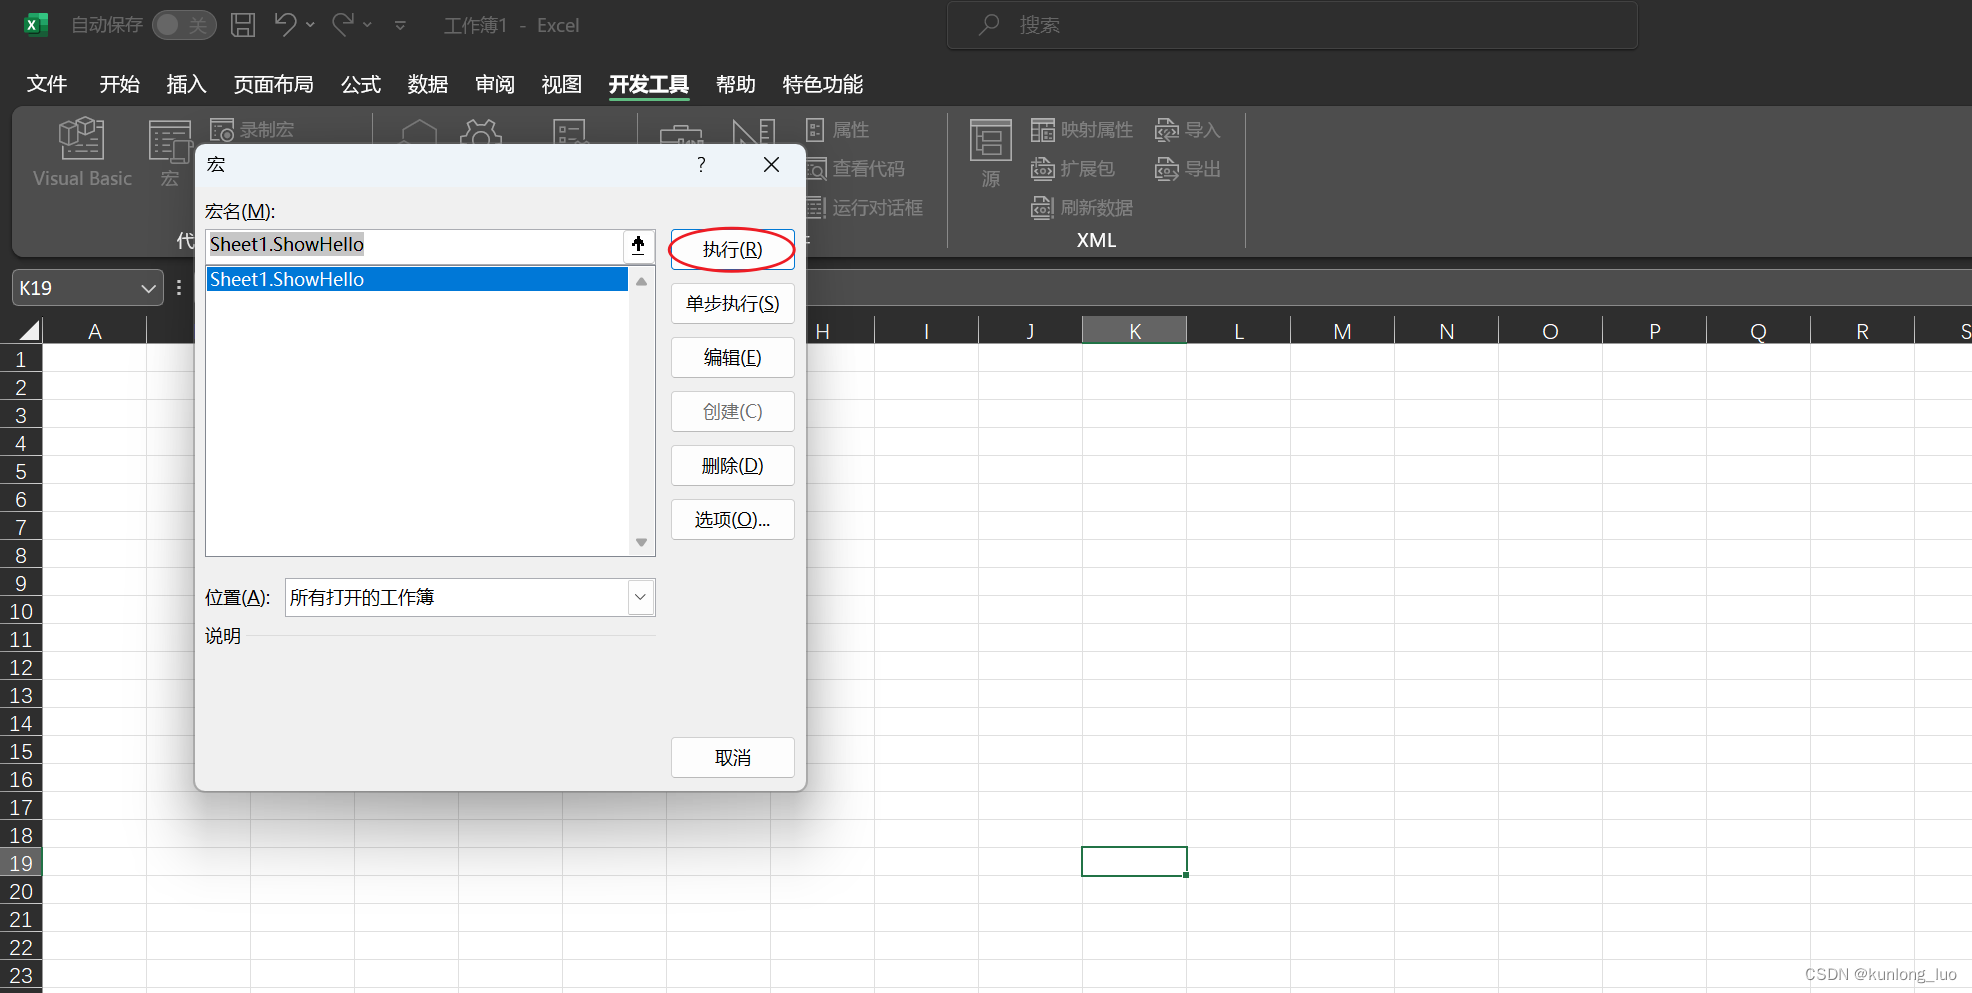Image resolution: width=1972 pixels, height=993 pixels.
Task: Click the 选项(O)... Options button
Action: pyautogui.click(x=732, y=519)
